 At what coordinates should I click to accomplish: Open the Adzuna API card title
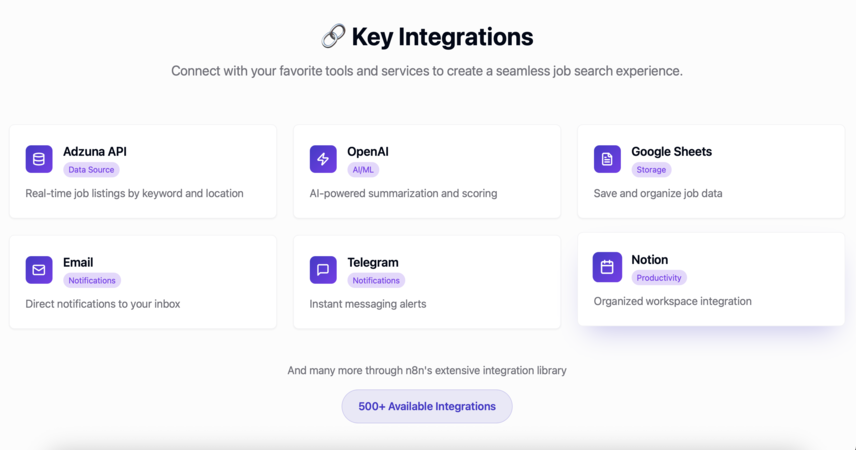click(94, 151)
